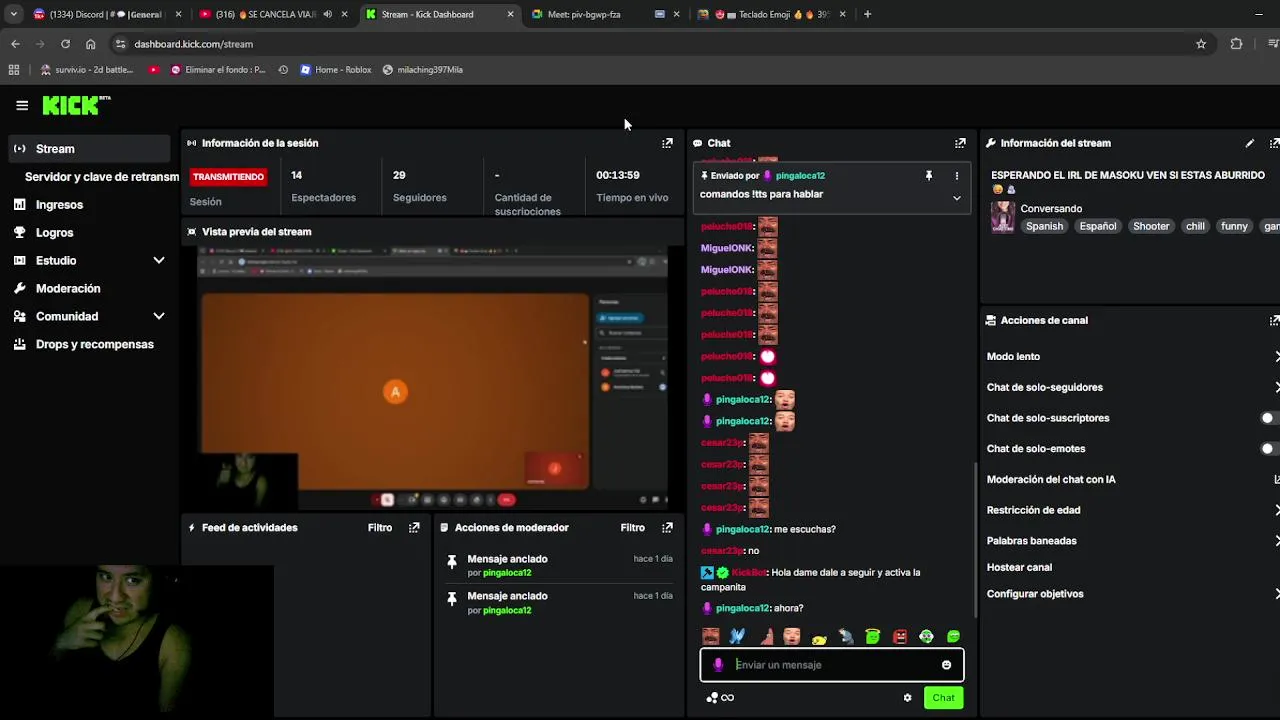Open the emoji picker in message box
Screen dimensions: 1280x720
[946, 665]
